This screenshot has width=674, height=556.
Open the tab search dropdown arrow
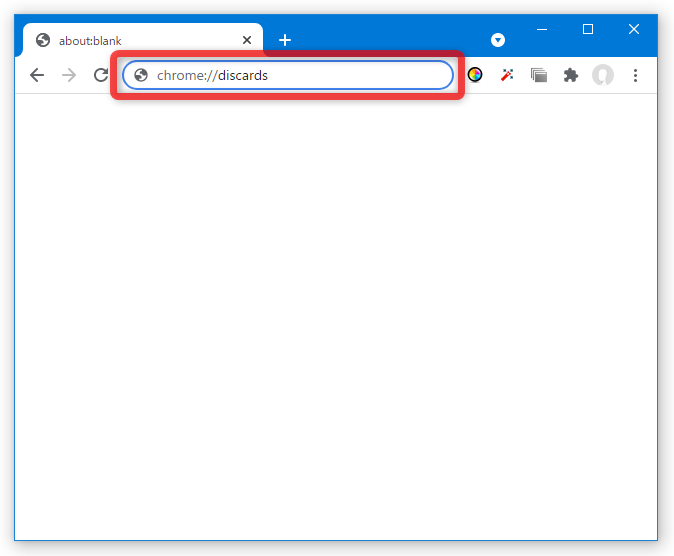coord(498,40)
